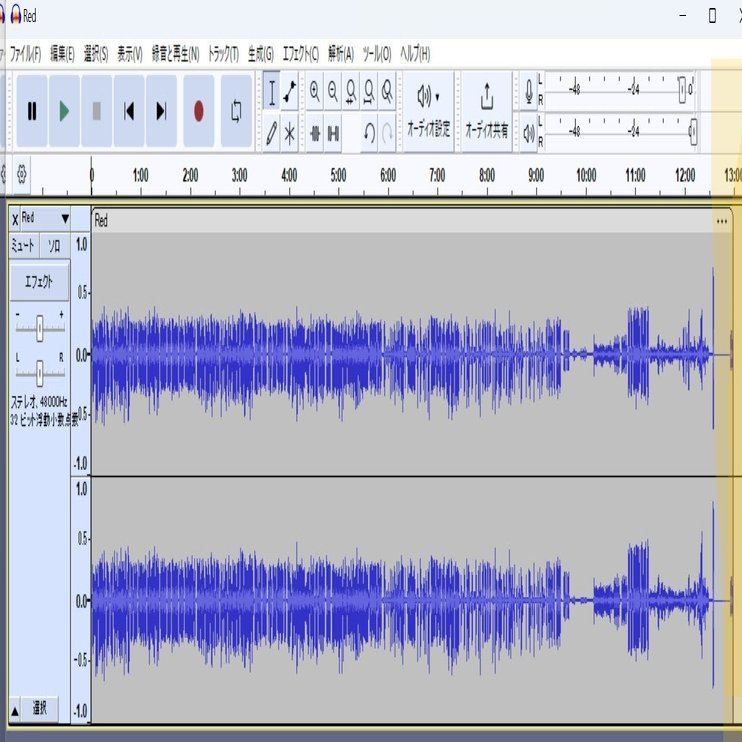Click the 6:00 mark on the timeline ruler
The image size is (742, 742).
[x=388, y=176]
